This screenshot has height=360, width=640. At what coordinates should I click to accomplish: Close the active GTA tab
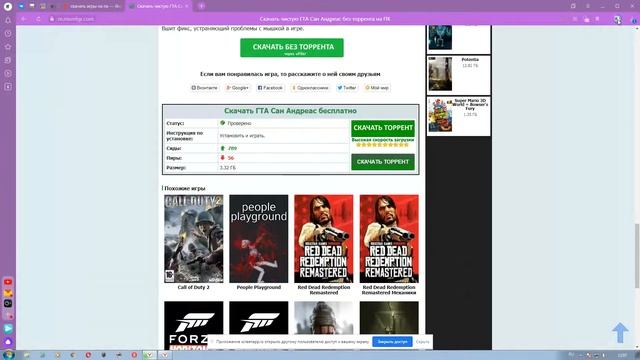pyautogui.click(x=187, y=6)
